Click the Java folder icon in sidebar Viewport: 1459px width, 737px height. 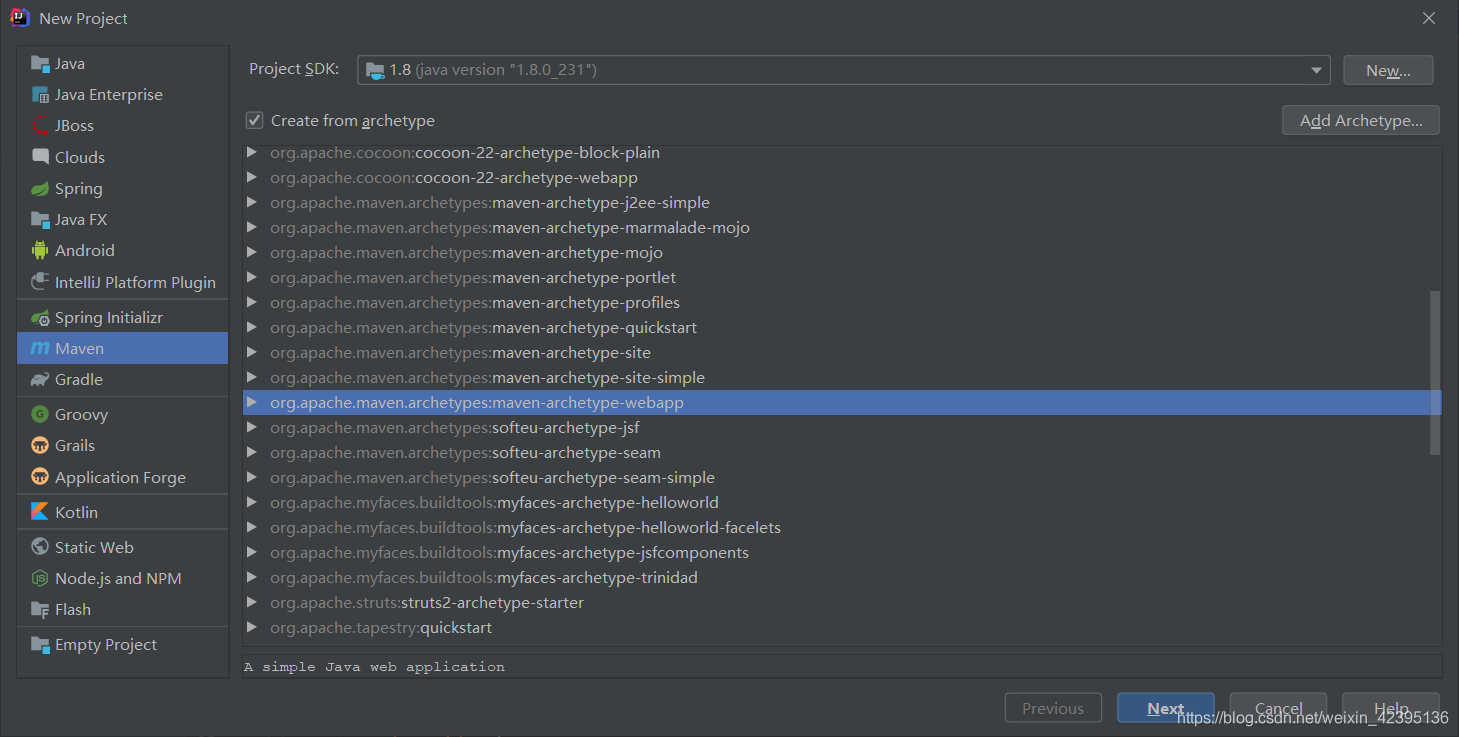click(x=40, y=64)
